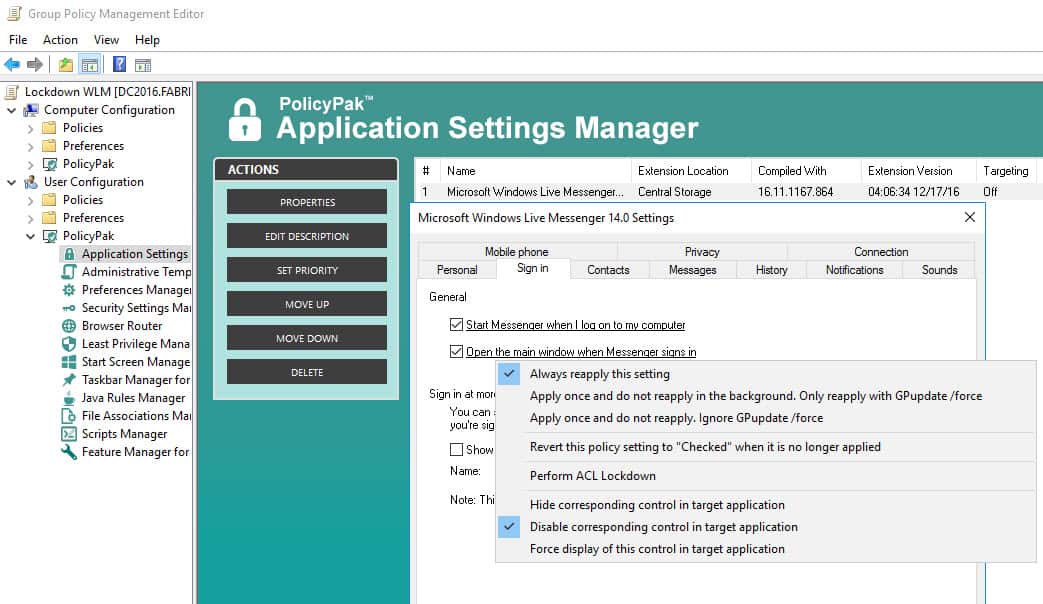Open the Help question-mark toolbar icon
1043x604 pixels.
(x=119, y=64)
